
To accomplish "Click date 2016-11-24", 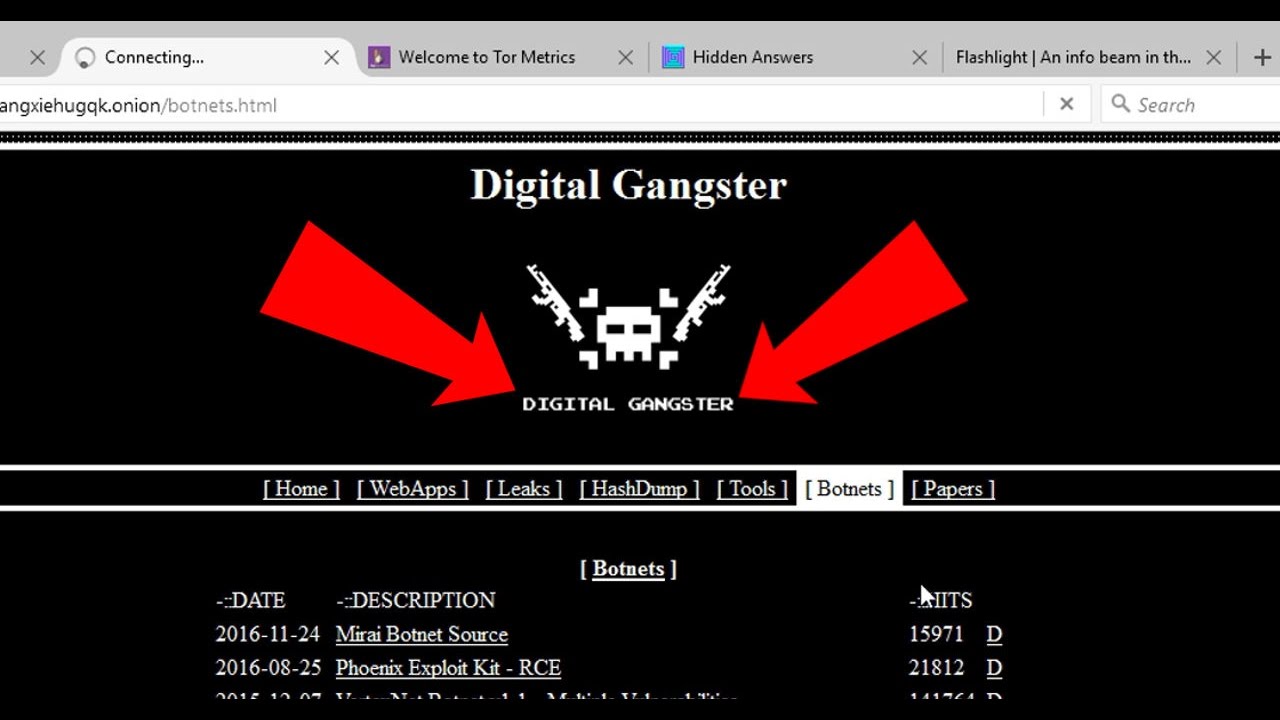I will (267, 635).
